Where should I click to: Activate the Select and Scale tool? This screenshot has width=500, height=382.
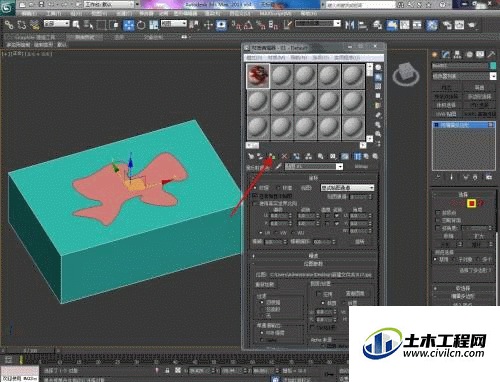click(154, 25)
